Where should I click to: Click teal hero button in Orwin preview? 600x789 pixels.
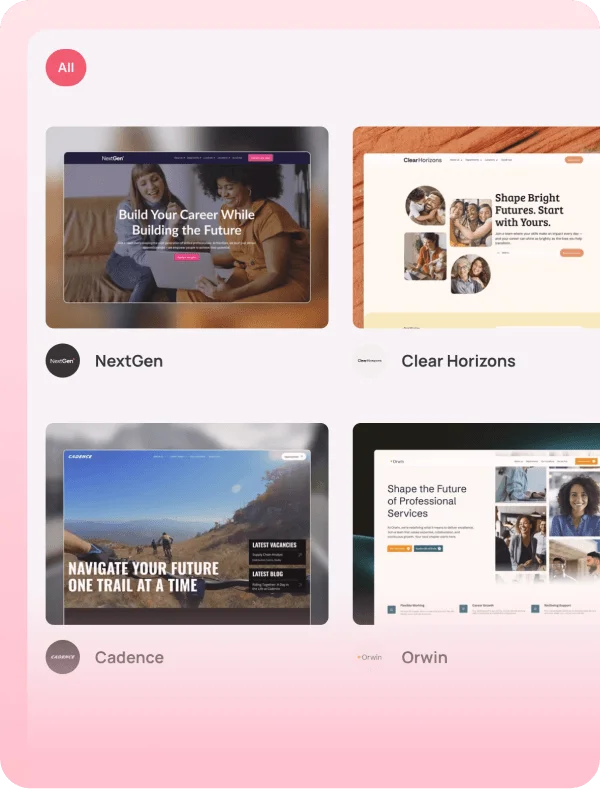[x=427, y=548]
